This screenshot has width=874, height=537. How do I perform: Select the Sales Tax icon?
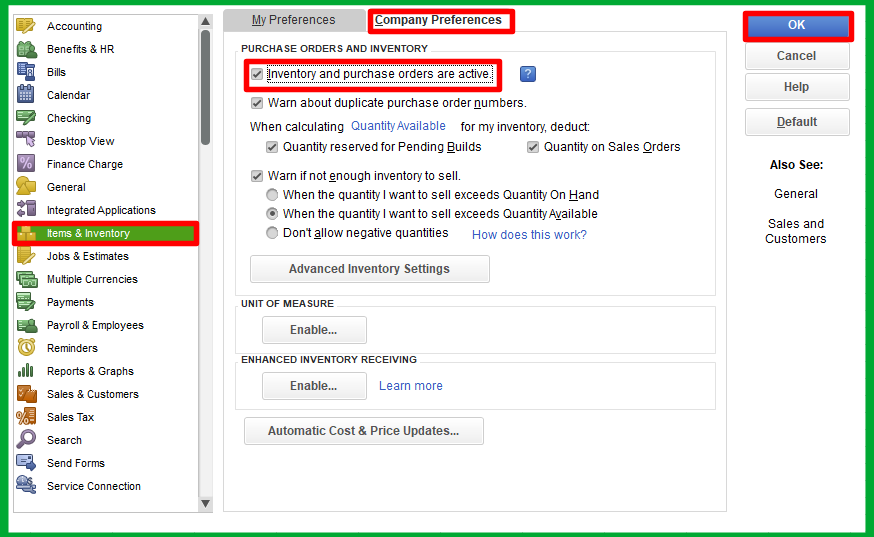(x=26, y=417)
